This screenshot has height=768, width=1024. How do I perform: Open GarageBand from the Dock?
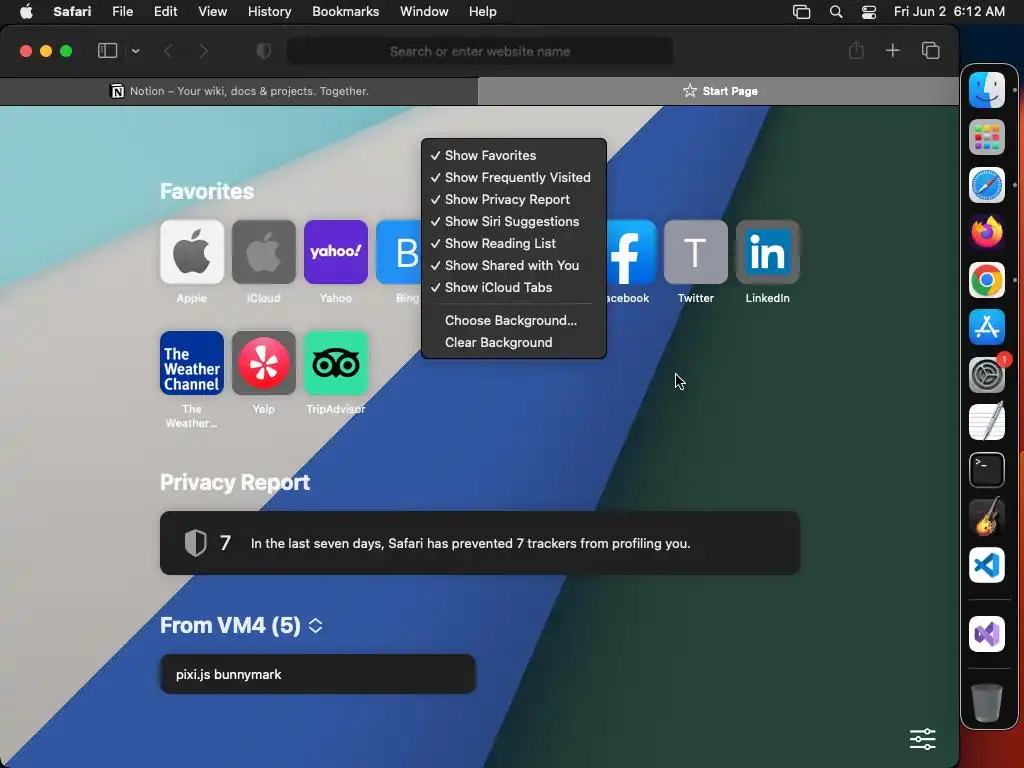(x=987, y=517)
